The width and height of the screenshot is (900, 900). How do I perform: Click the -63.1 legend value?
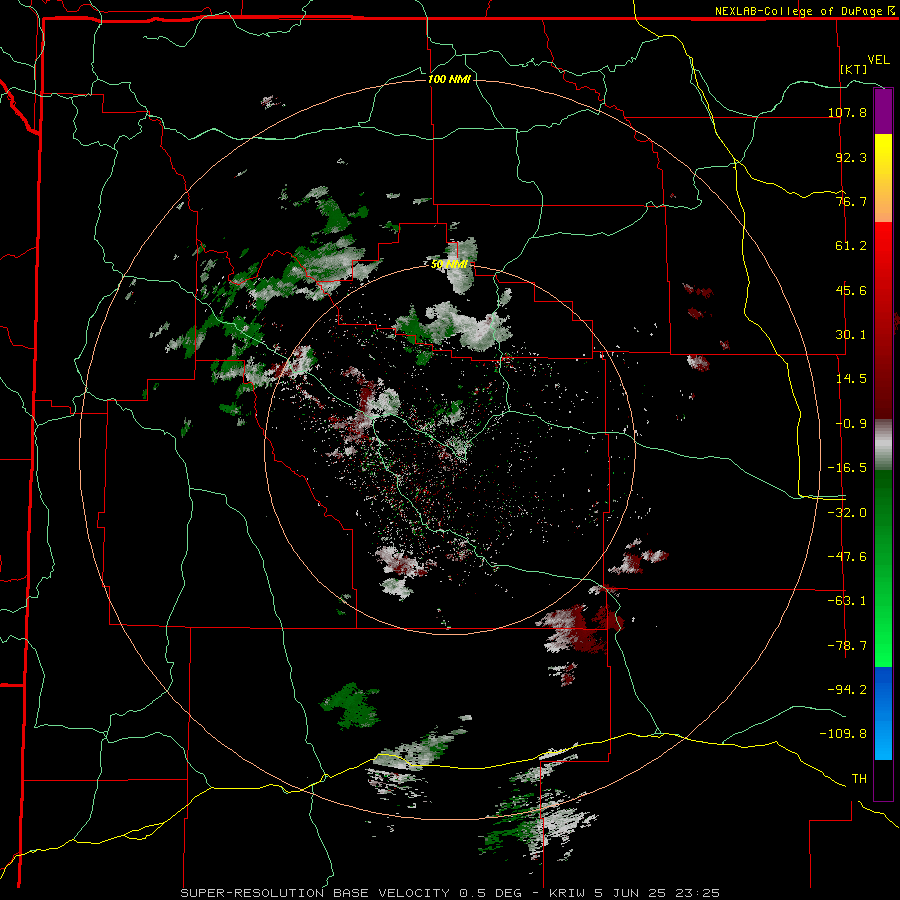click(848, 601)
